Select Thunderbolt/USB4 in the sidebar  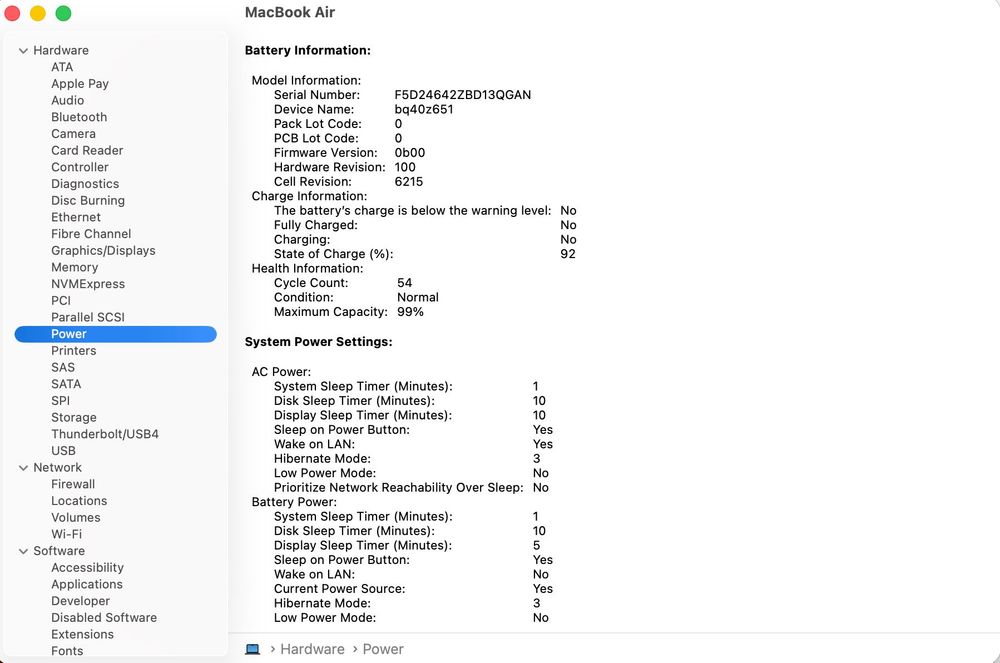tap(105, 434)
